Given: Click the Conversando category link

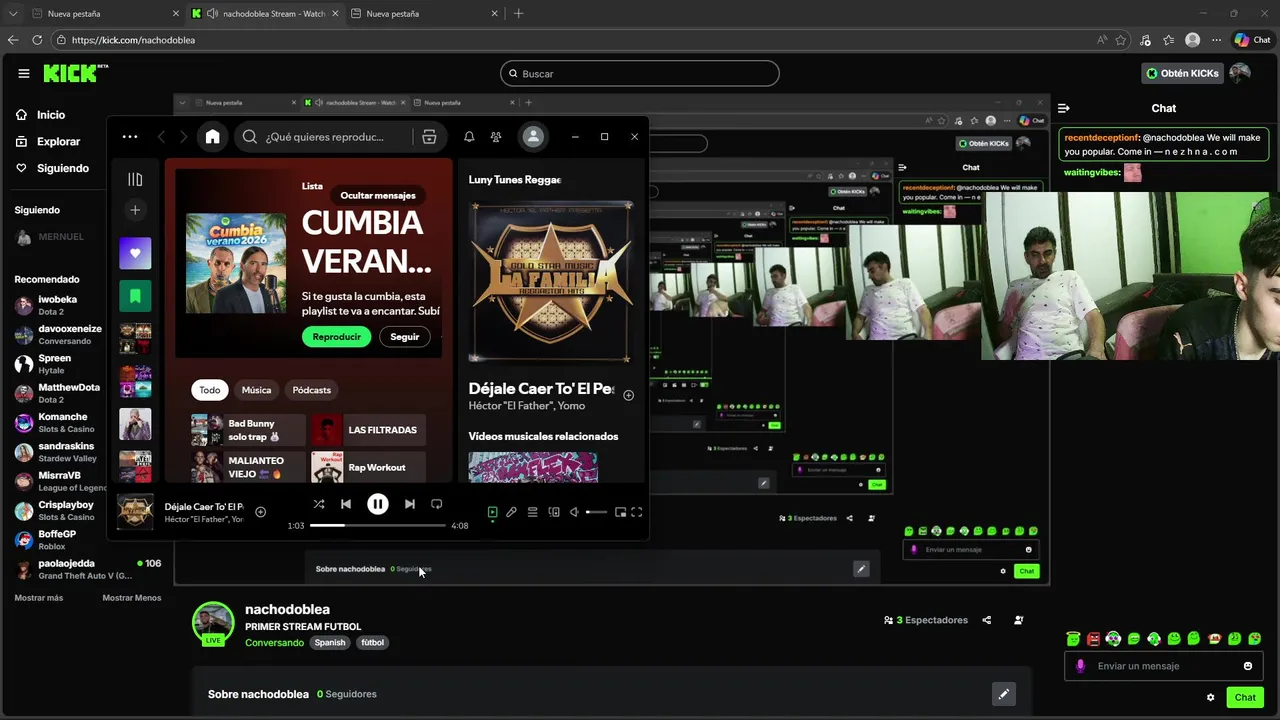Looking at the screenshot, I should tap(274, 643).
